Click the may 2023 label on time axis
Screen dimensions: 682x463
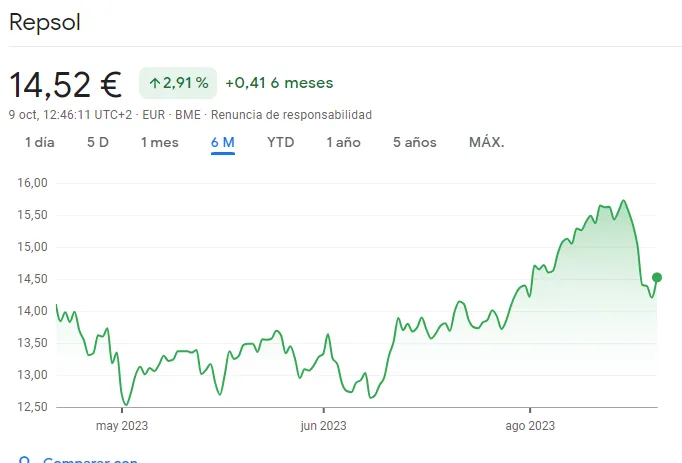[x=122, y=425]
